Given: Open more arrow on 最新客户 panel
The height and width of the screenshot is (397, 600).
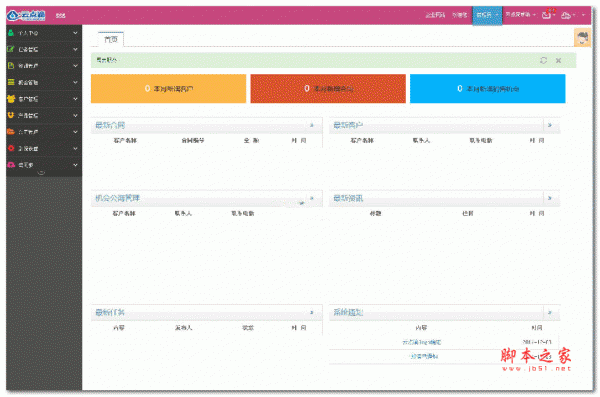Looking at the screenshot, I should pyautogui.click(x=550, y=125).
